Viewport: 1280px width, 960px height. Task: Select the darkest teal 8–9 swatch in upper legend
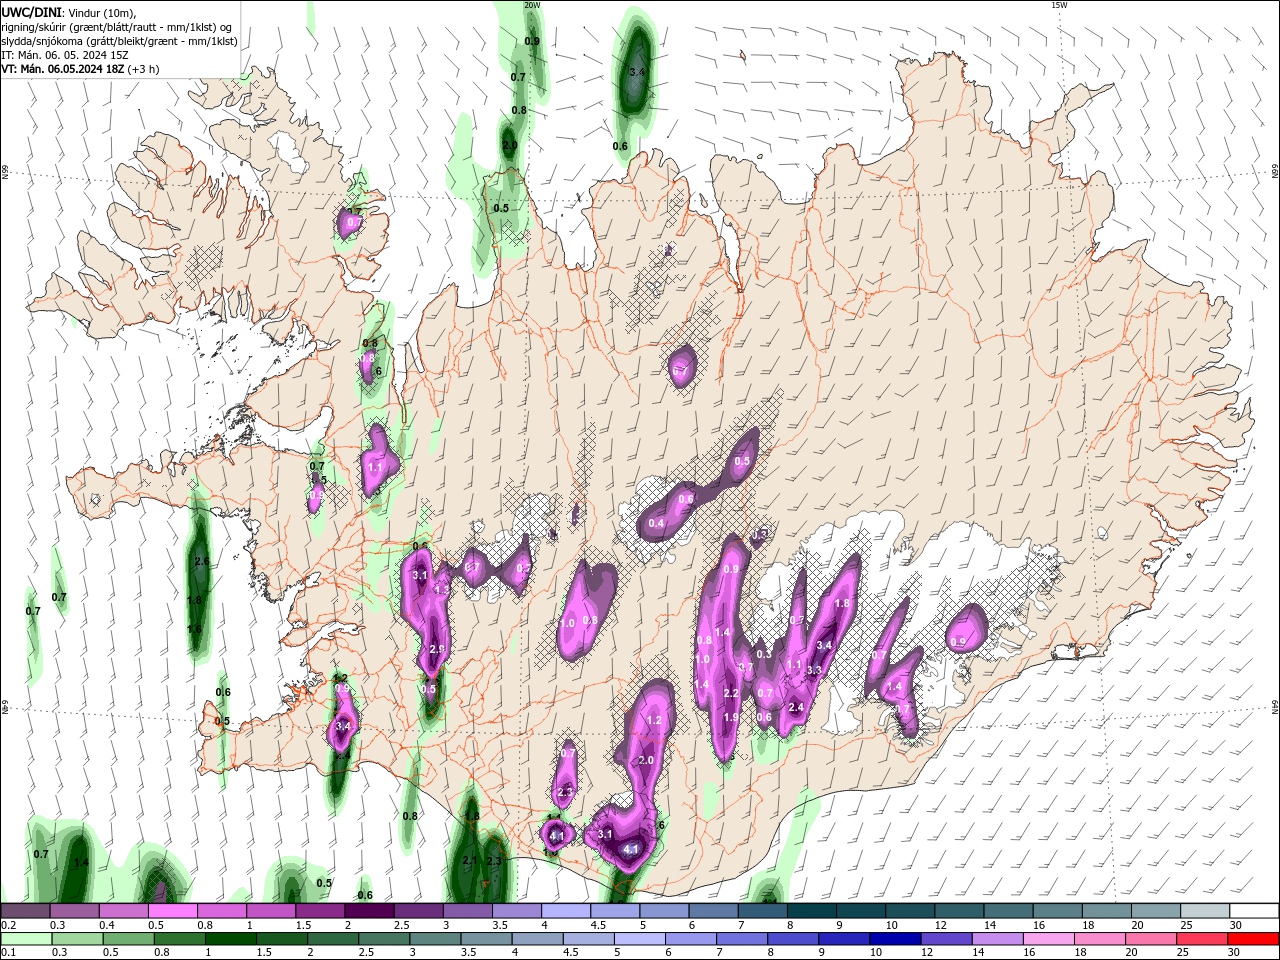tap(812, 911)
